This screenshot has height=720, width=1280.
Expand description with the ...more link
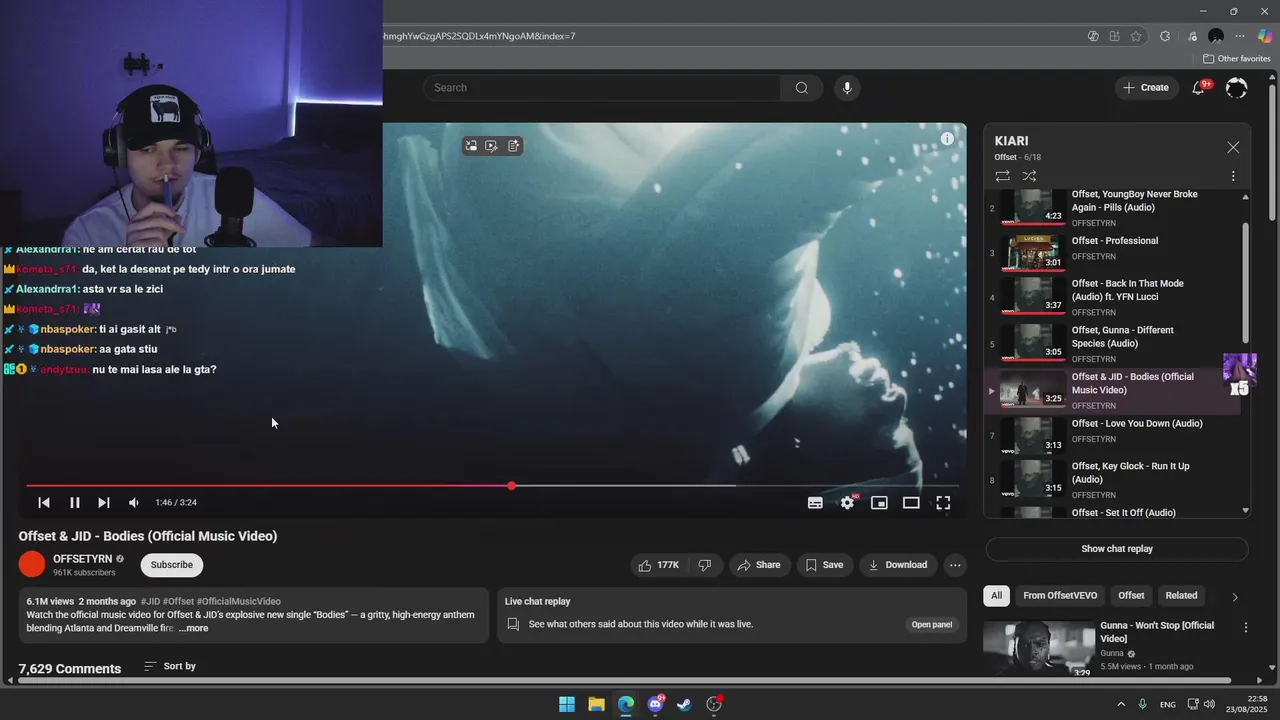[194, 629]
